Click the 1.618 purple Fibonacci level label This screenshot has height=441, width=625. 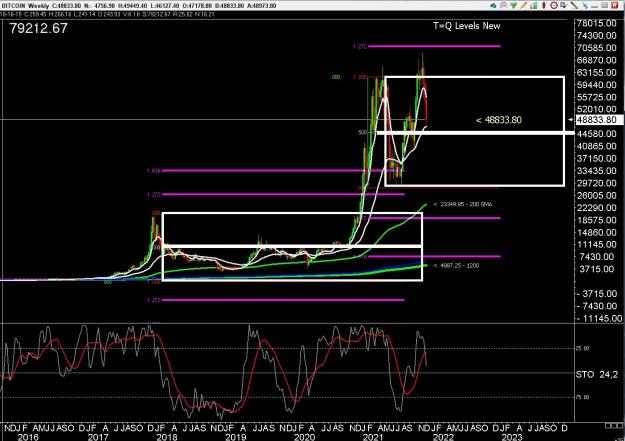[153, 171]
